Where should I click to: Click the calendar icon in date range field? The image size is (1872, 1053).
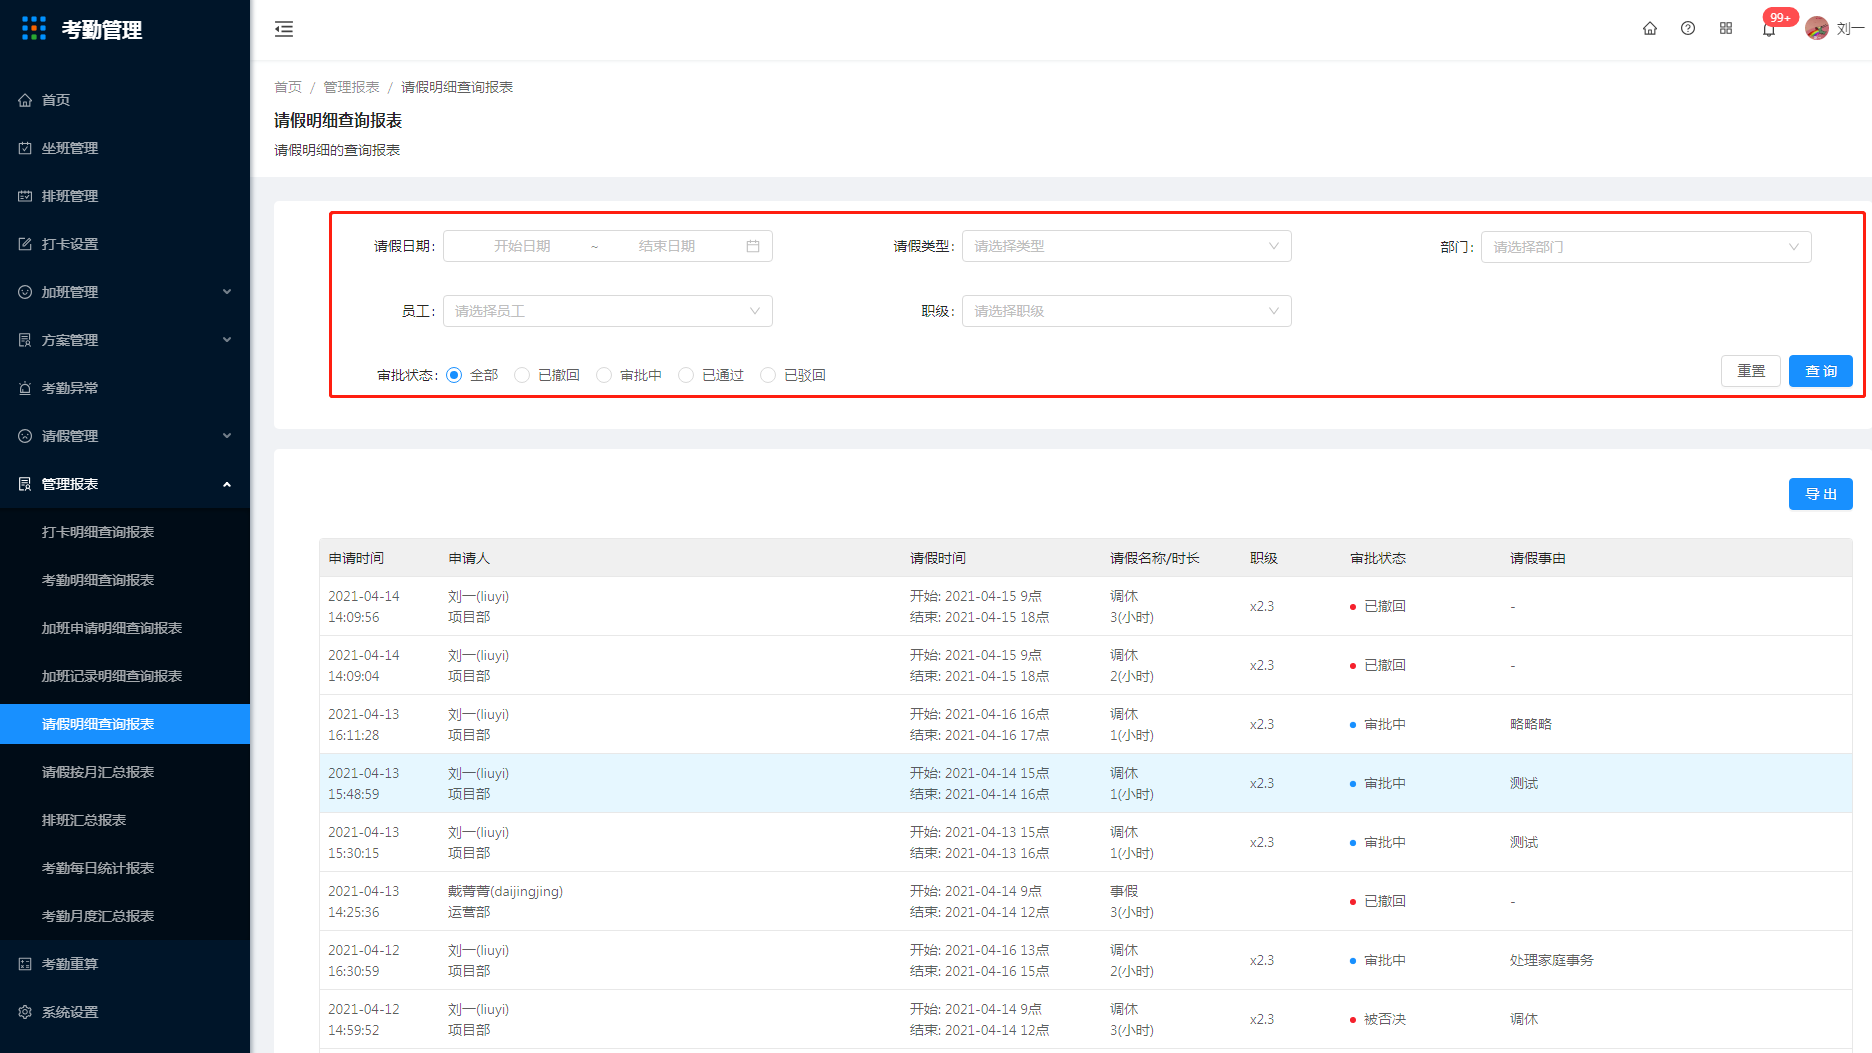(x=753, y=246)
